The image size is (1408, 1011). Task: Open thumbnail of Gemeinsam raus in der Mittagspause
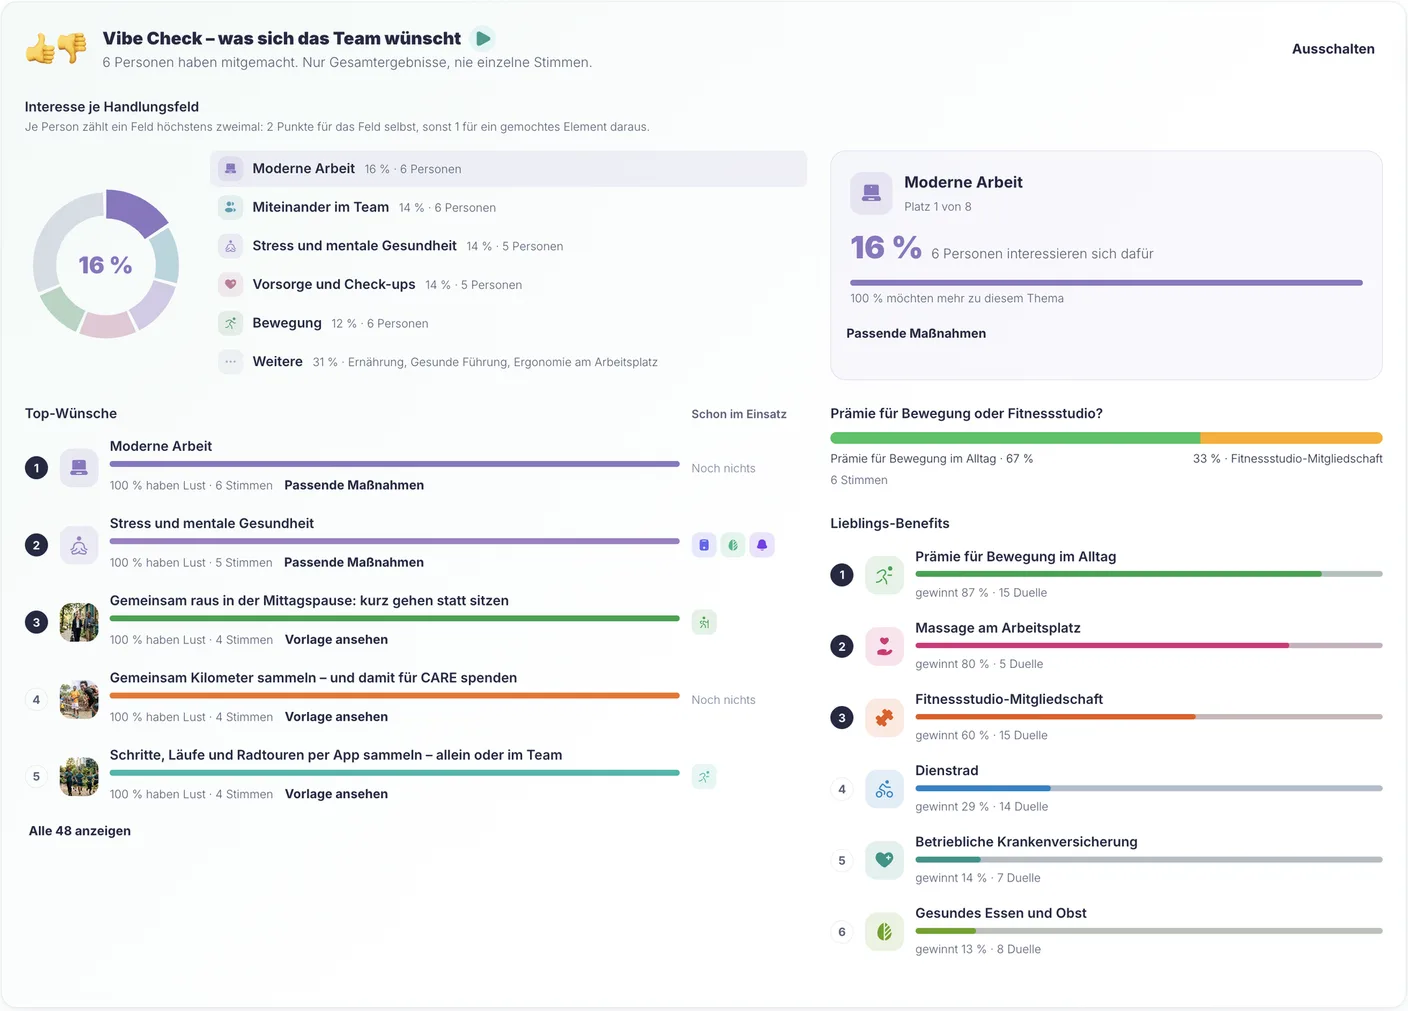point(79,622)
